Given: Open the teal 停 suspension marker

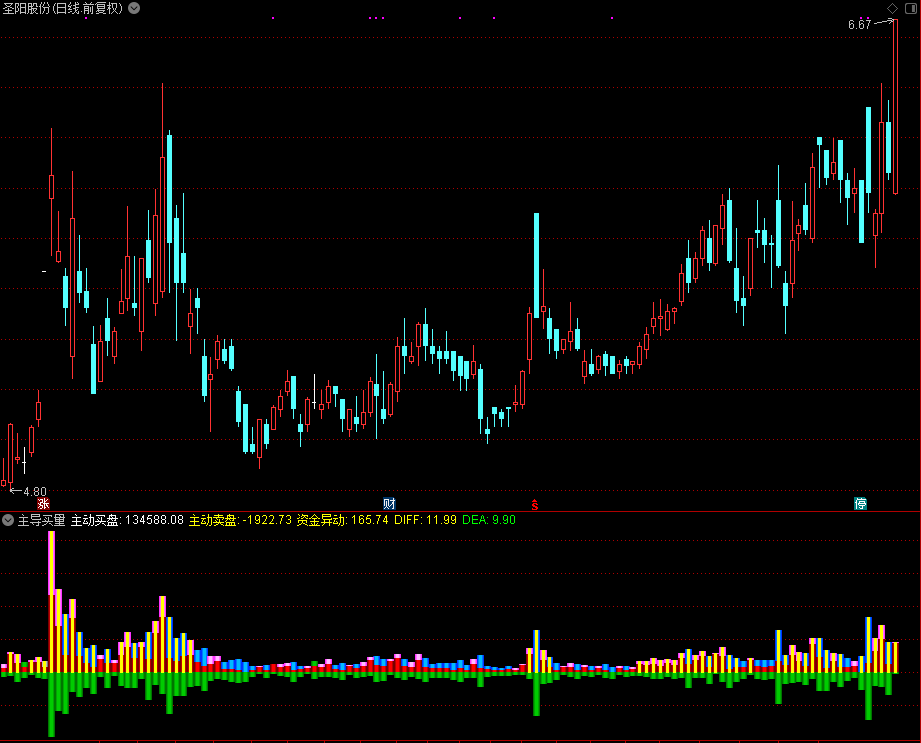Looking at the screenshot, I should [861, 503].
